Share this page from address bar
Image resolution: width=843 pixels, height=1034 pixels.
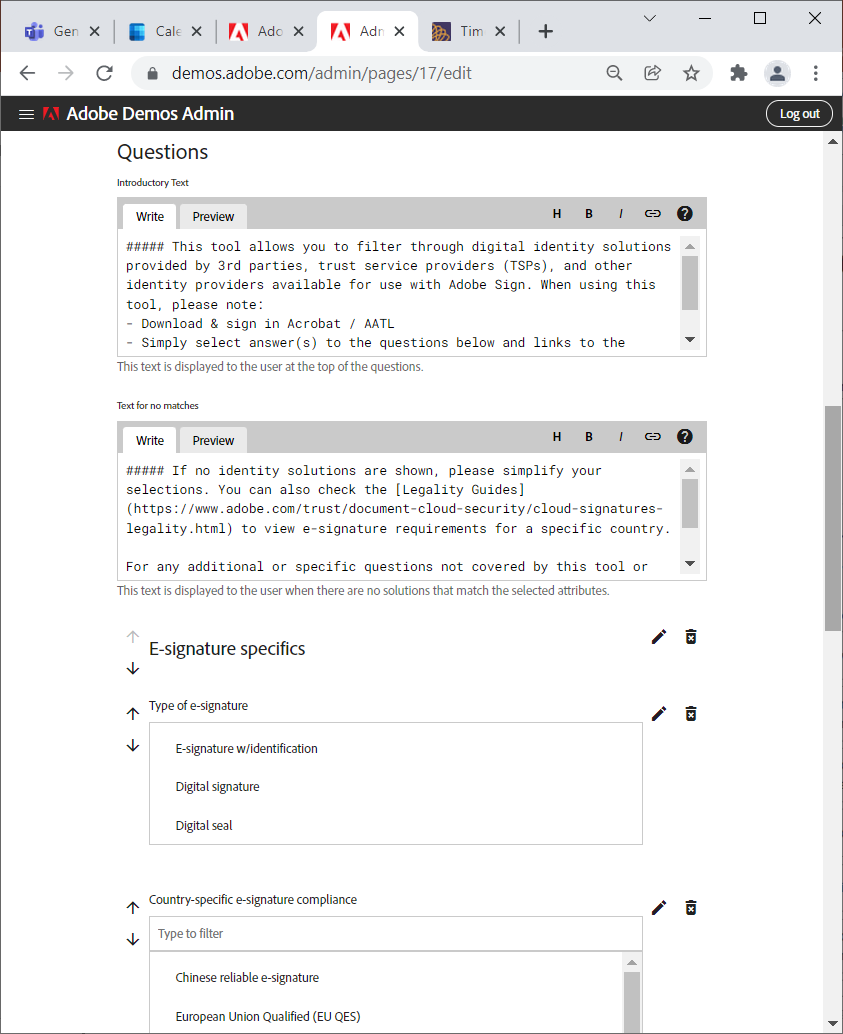[652, 73]
